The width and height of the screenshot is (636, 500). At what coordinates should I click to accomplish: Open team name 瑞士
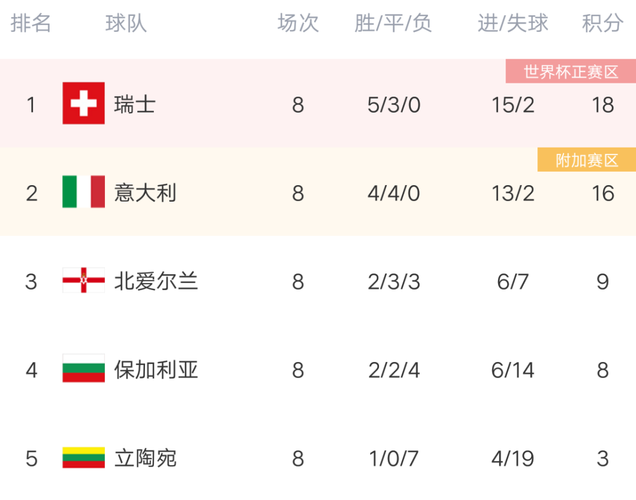(x=135, y=105)
